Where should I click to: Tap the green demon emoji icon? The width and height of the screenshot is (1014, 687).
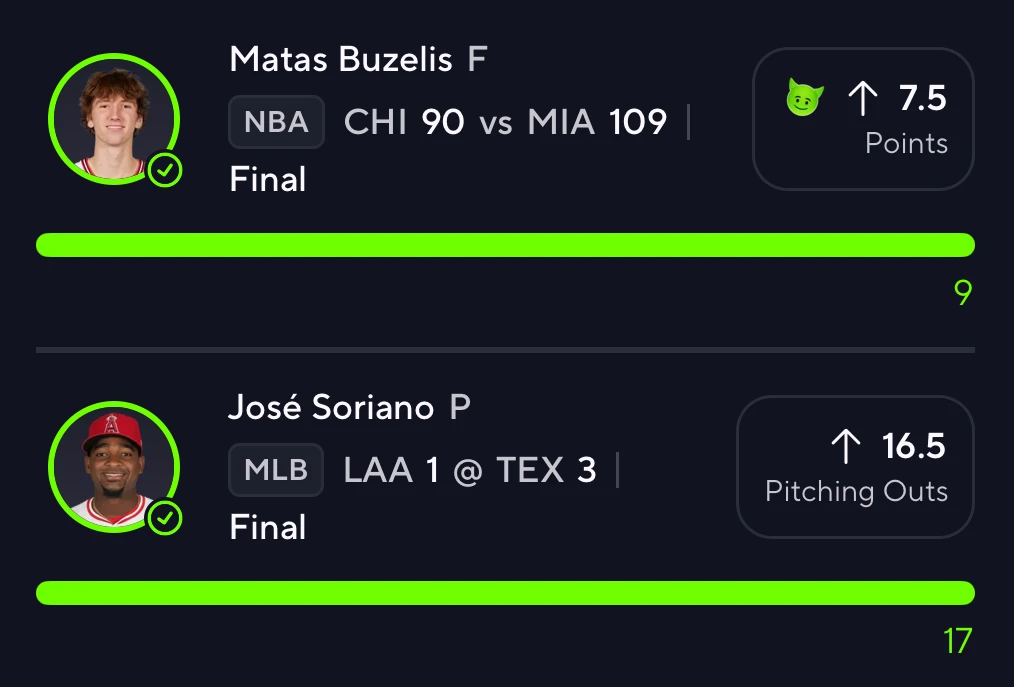click(804, 98)
